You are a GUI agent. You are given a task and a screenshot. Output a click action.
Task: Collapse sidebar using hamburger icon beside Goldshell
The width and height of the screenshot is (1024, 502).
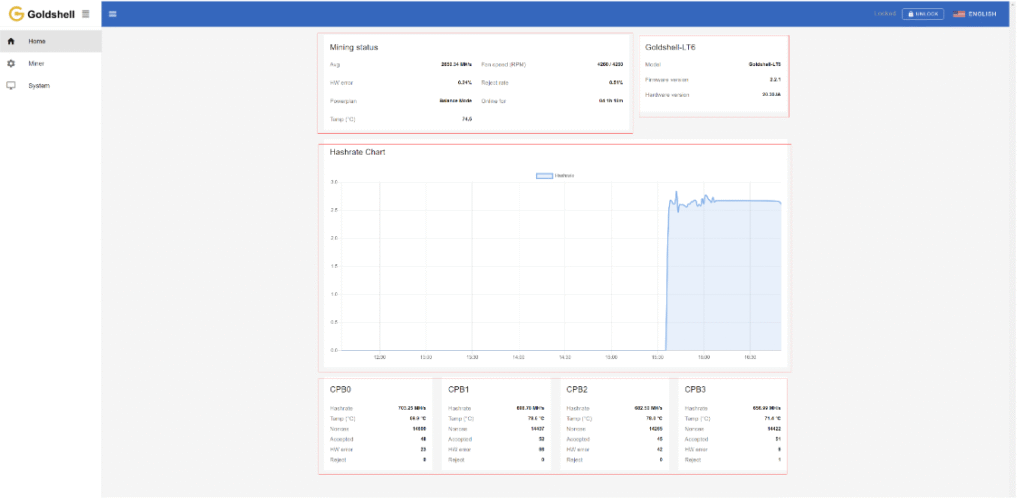(x=85, y=14)
